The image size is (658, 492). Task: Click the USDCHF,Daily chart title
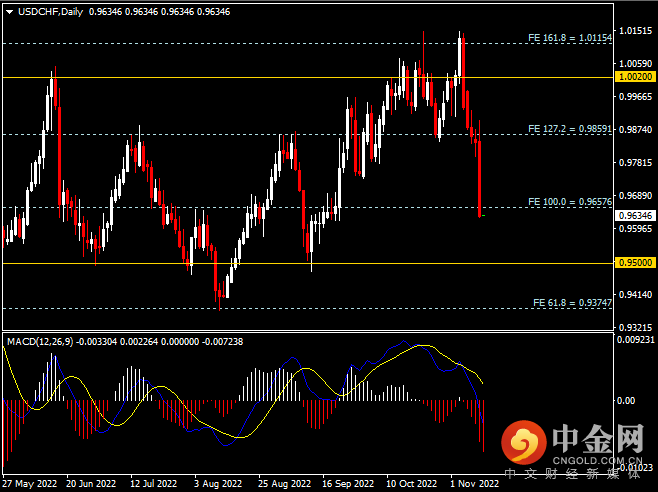click(50, 12)
